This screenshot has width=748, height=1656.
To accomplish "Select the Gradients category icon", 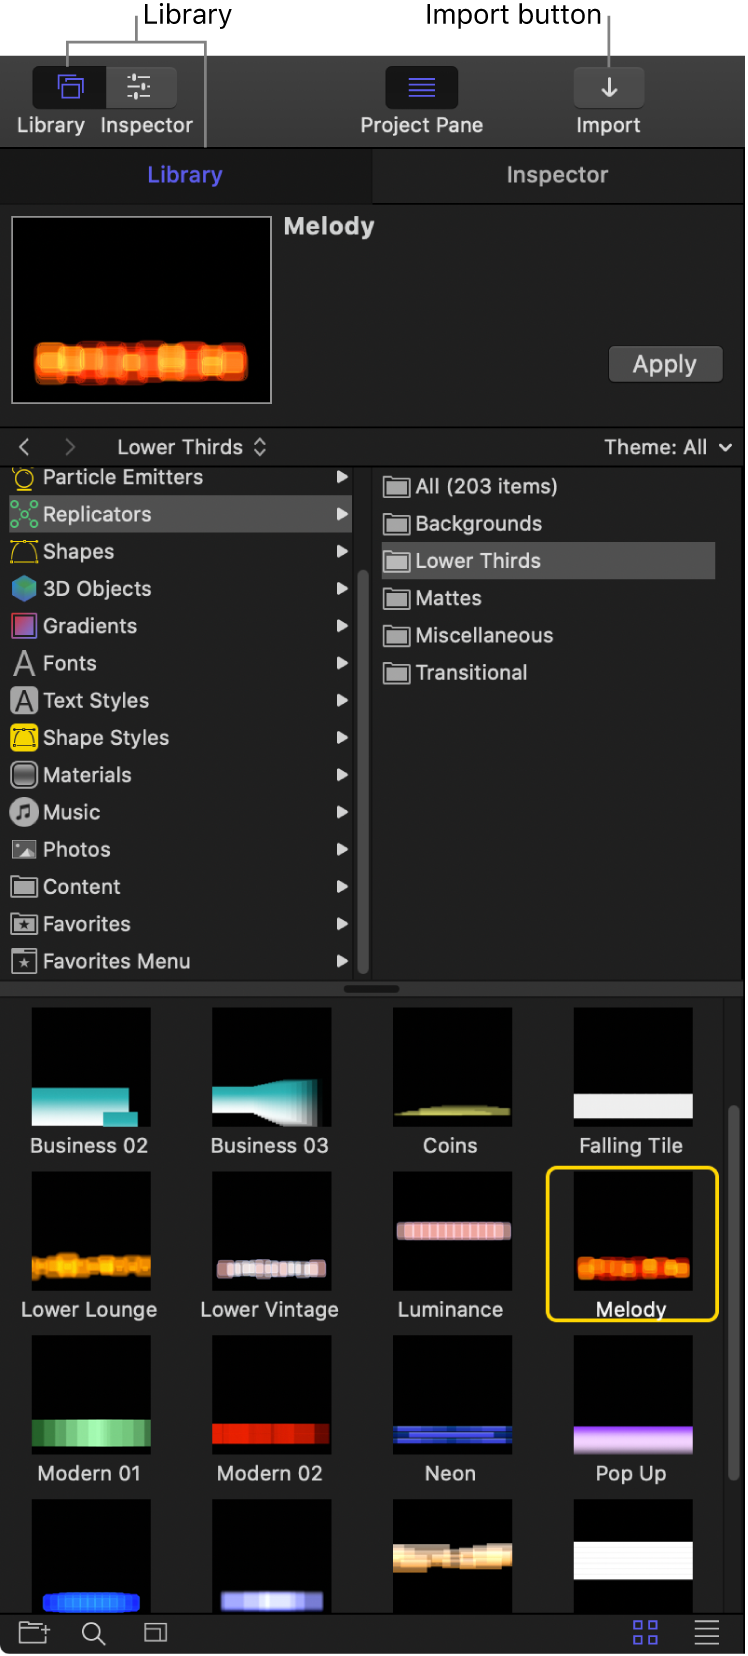I will [23, 625].
